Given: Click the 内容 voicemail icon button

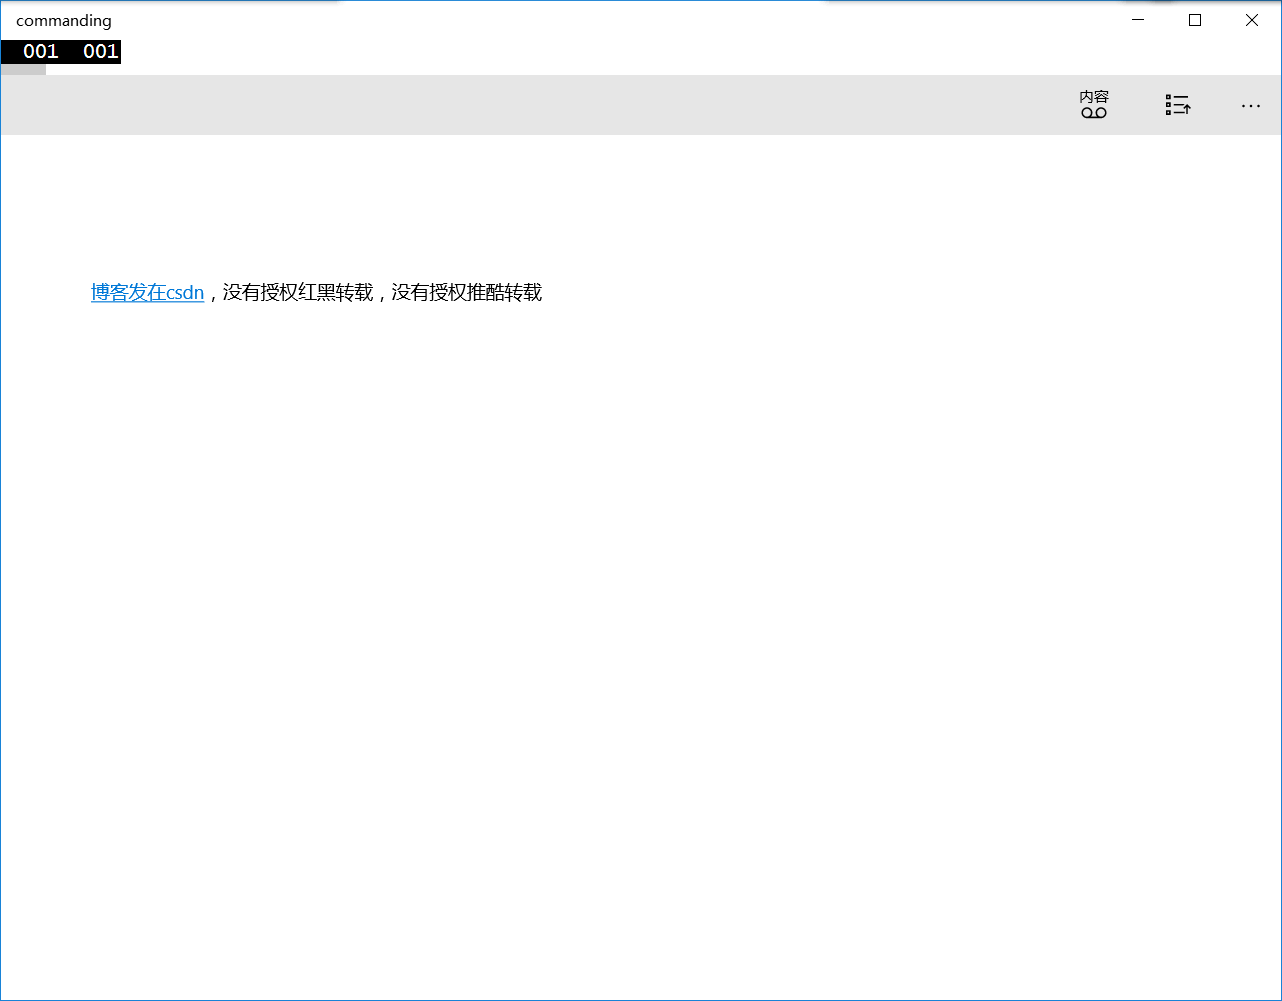Looking at the screenshot, I should (x=1094, y=105).
